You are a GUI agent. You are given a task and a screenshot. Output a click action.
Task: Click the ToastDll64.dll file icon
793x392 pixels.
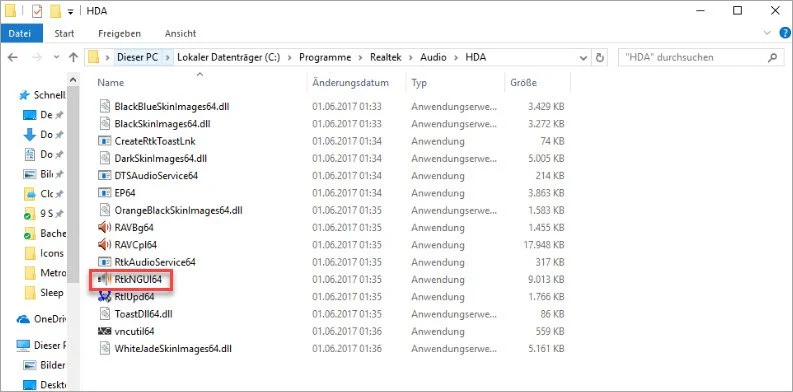click(104, 314)
